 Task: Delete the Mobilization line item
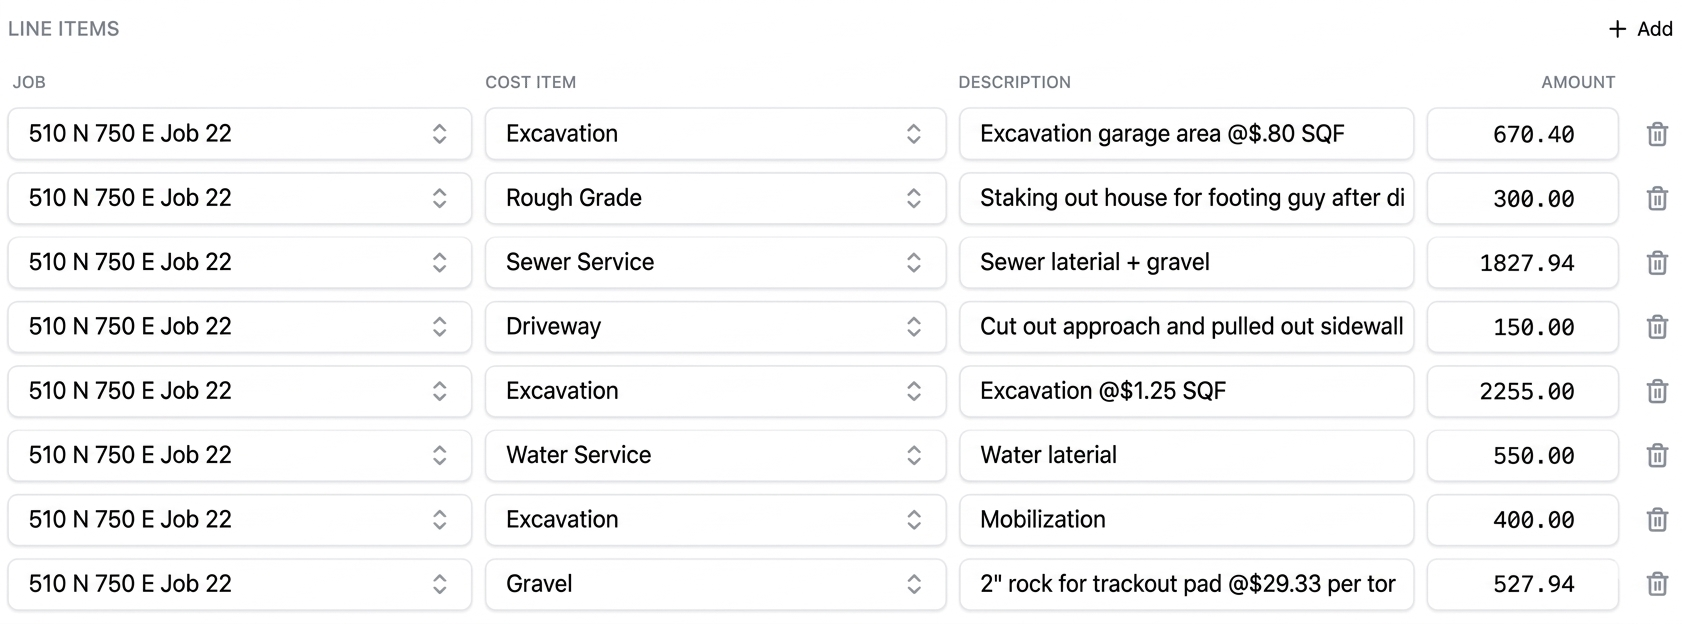[1656, 520]
